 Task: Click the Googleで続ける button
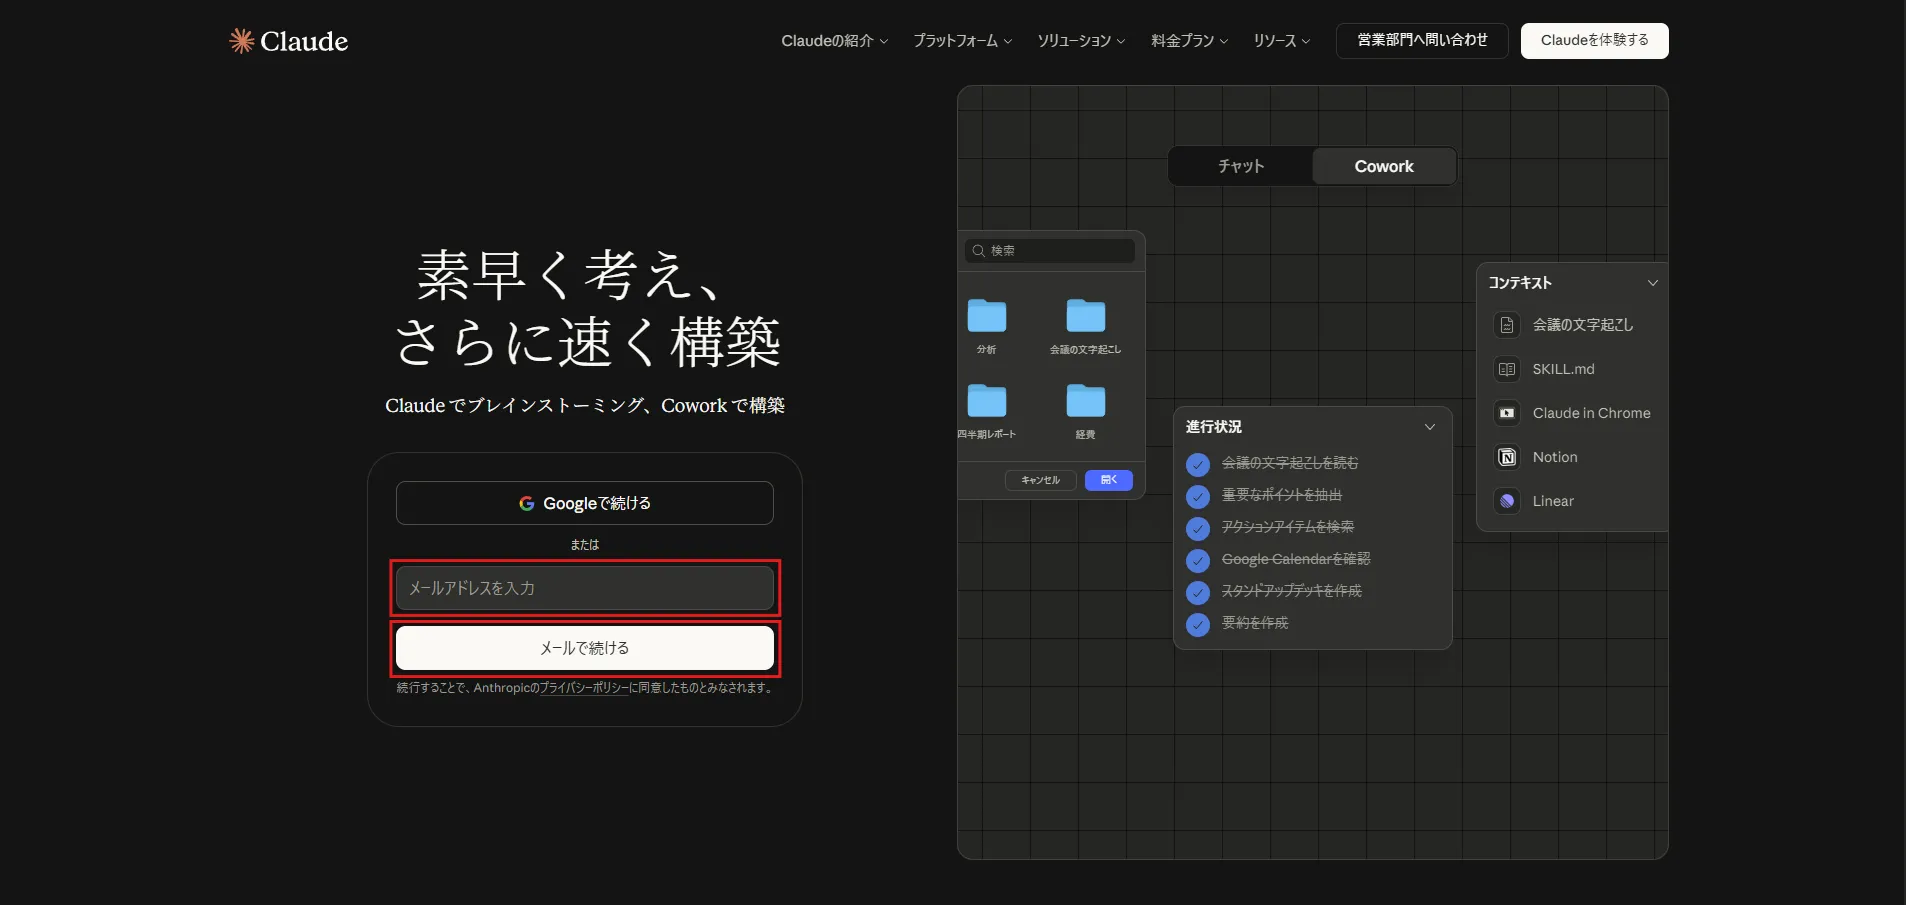pos(585,503)
